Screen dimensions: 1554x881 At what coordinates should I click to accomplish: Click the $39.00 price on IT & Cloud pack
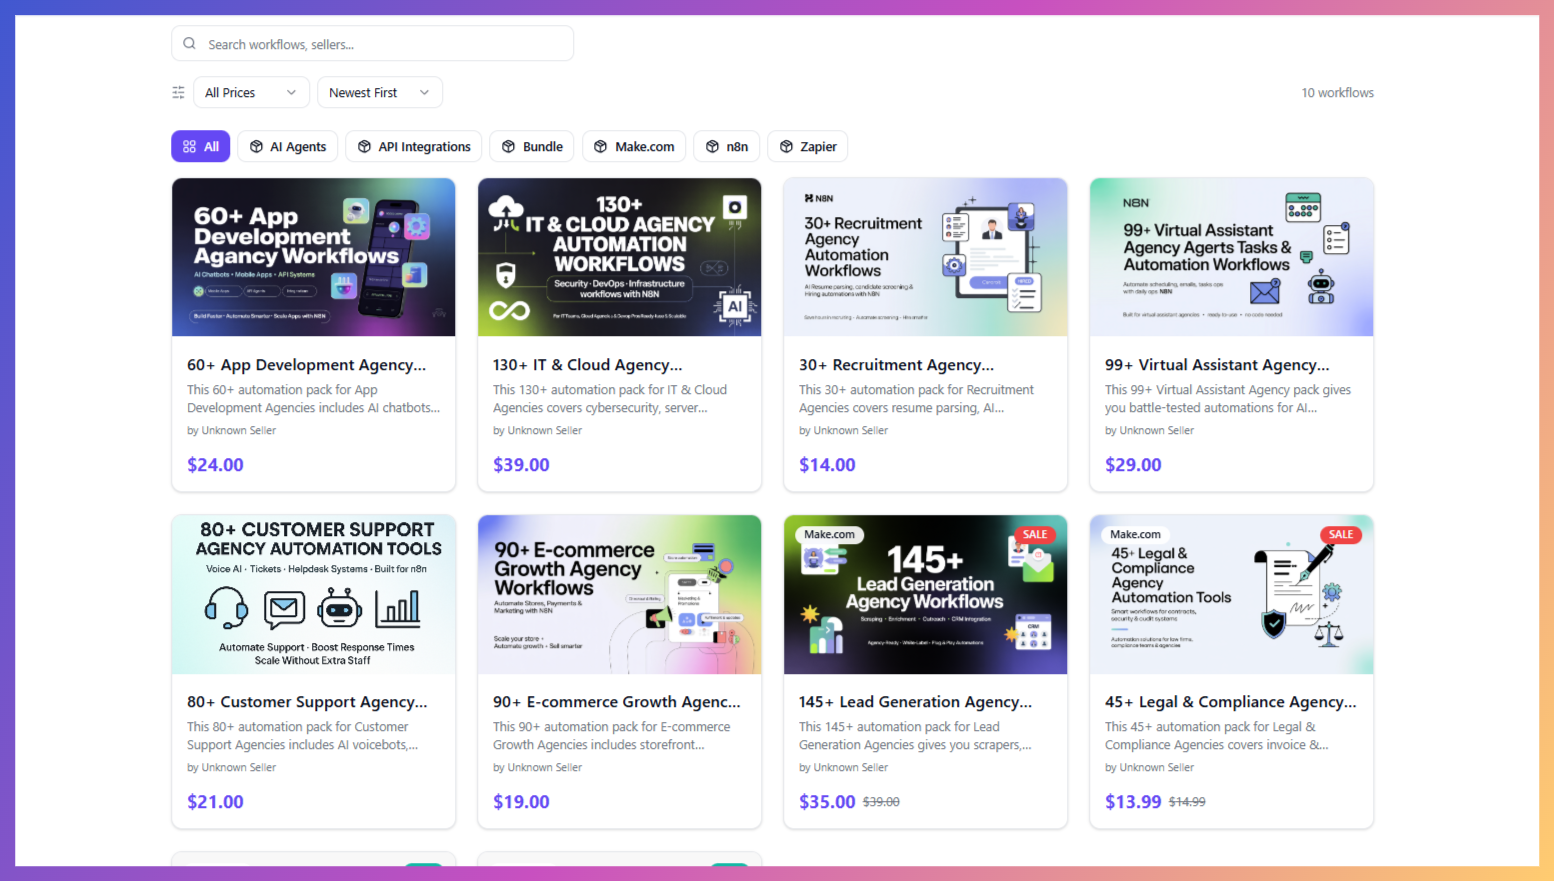pyautogui.click(x=521, y=464)
